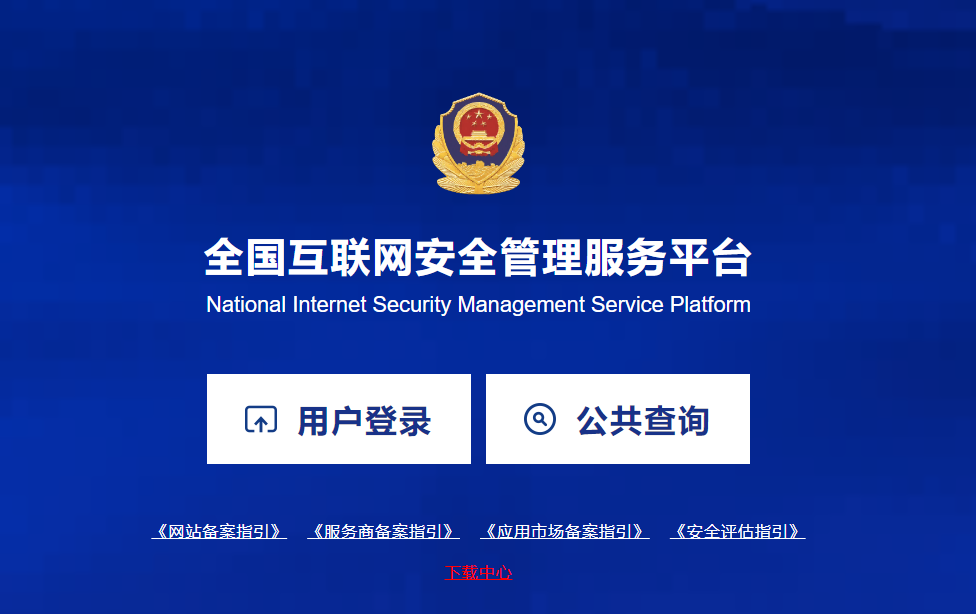Click the 全国互联网安全管理服务平台 title heading

click(478, 257)
